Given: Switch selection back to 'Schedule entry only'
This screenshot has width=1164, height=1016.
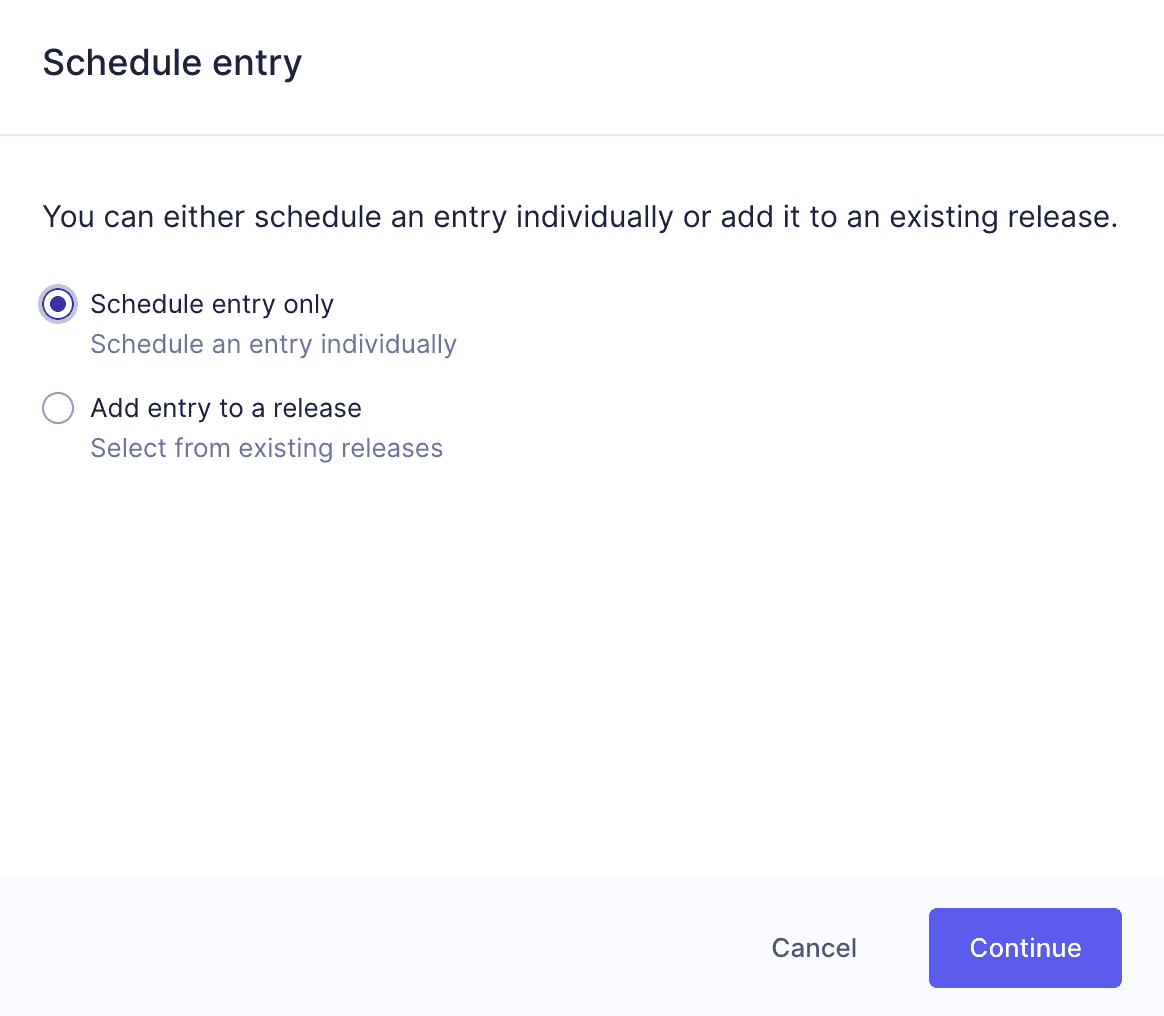Looking at the screenshot, I should click(57, 304).
